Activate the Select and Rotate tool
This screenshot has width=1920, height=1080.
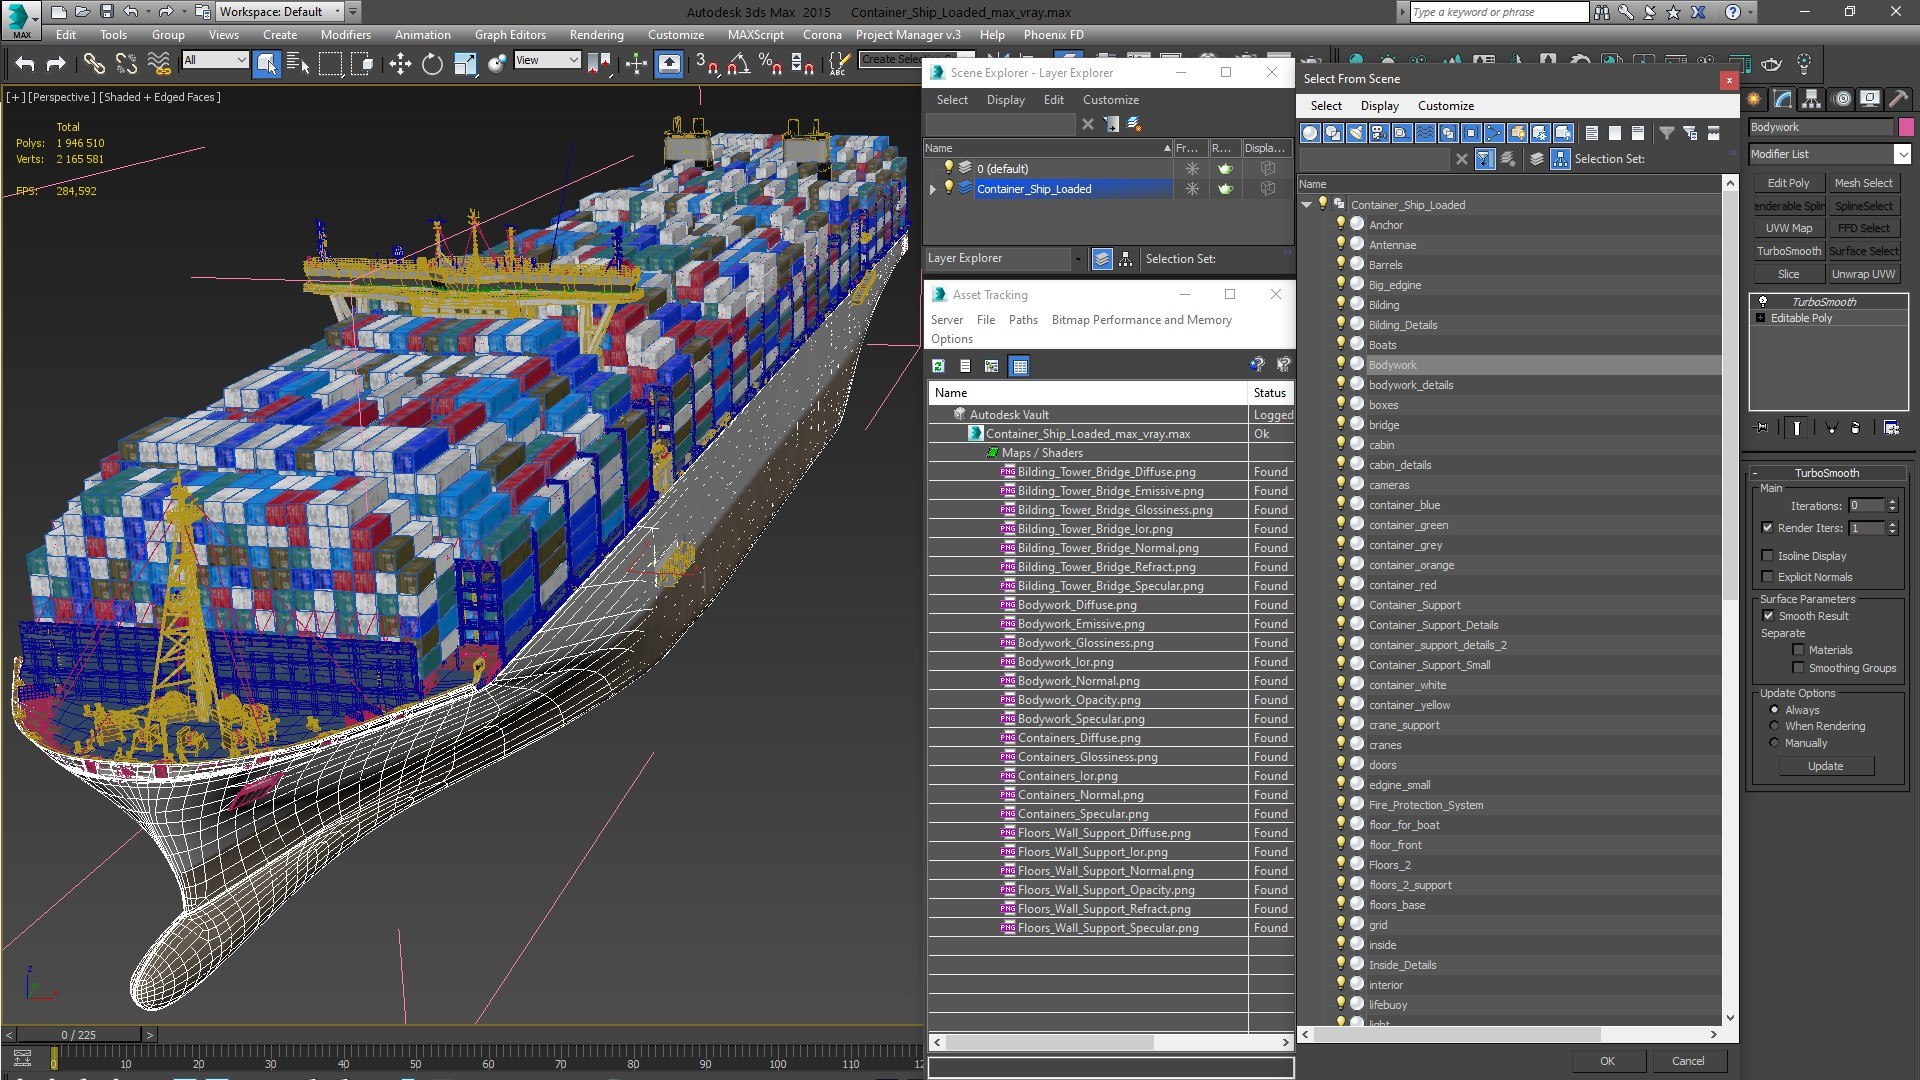pos(432,64)
